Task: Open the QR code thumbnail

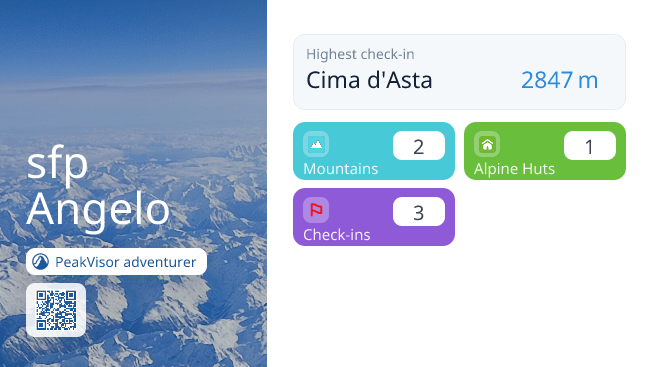Action: click(56, 310)
